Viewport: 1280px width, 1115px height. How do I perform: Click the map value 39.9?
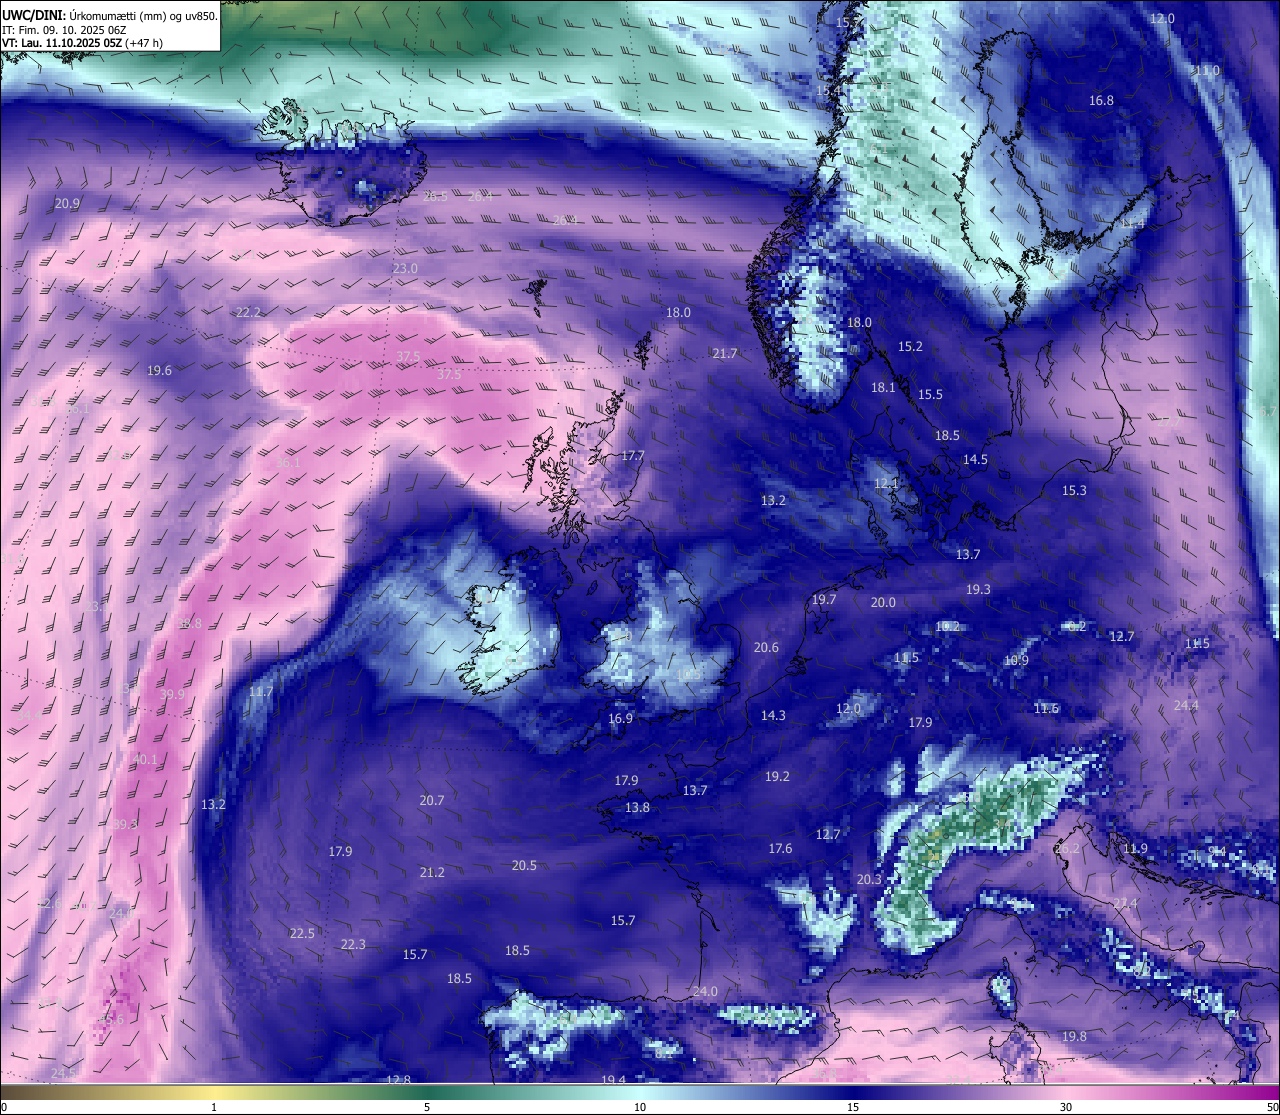coord(172,694)
